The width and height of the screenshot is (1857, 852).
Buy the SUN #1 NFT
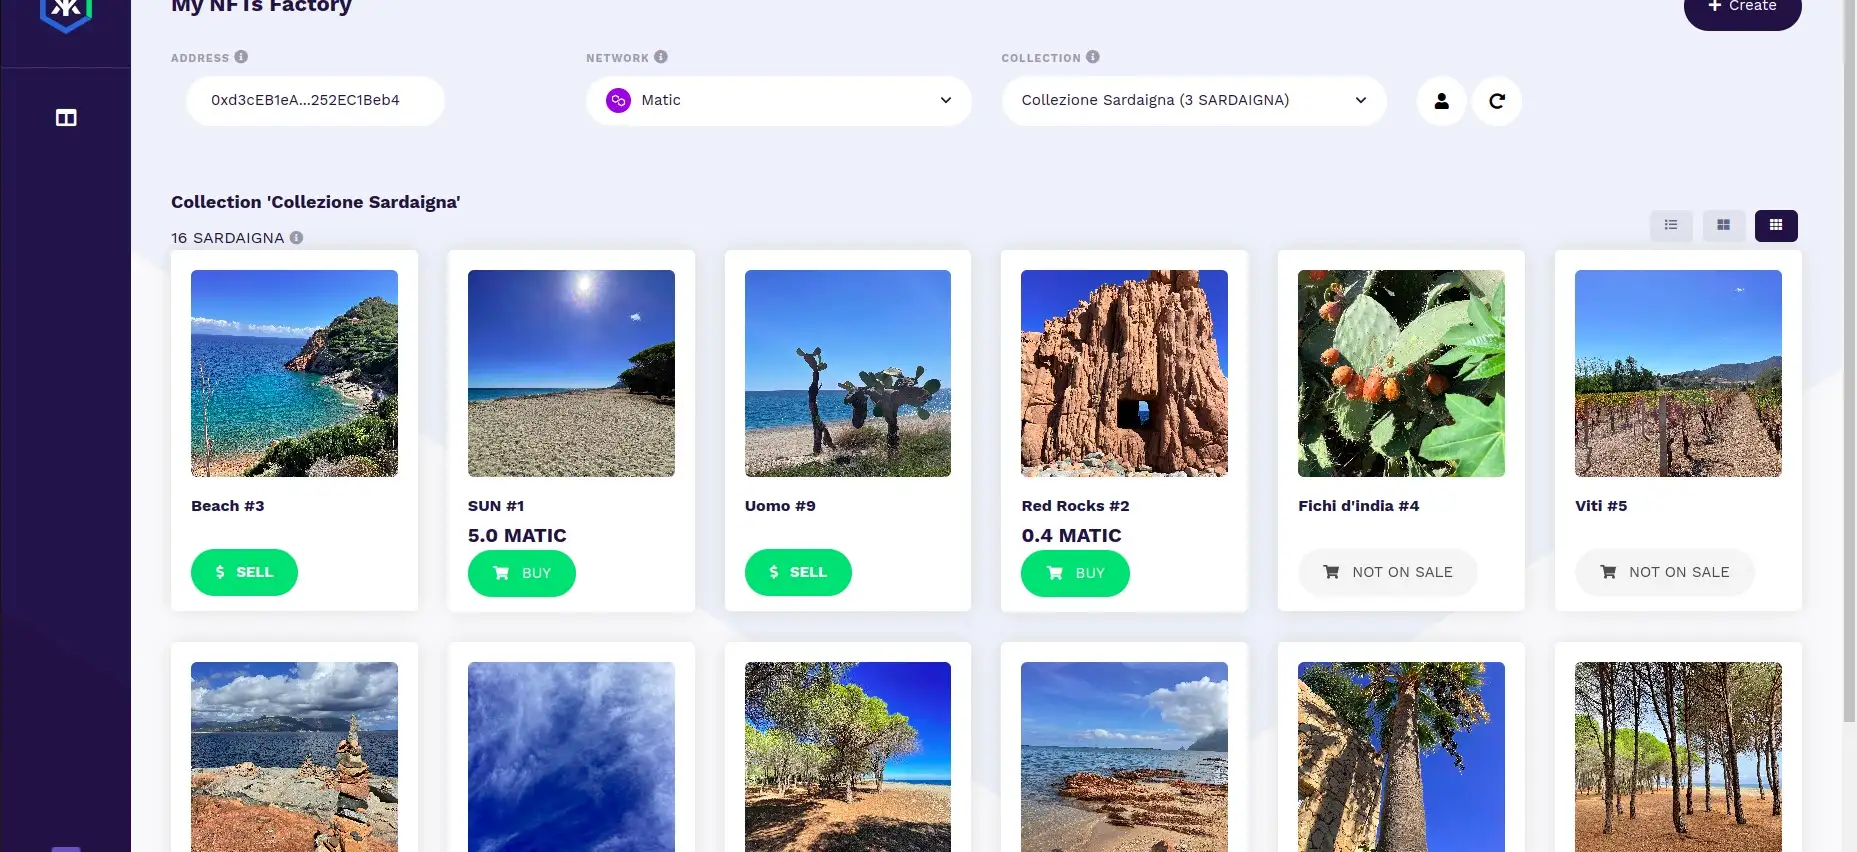pyautogui.click(x=521, y=573)
